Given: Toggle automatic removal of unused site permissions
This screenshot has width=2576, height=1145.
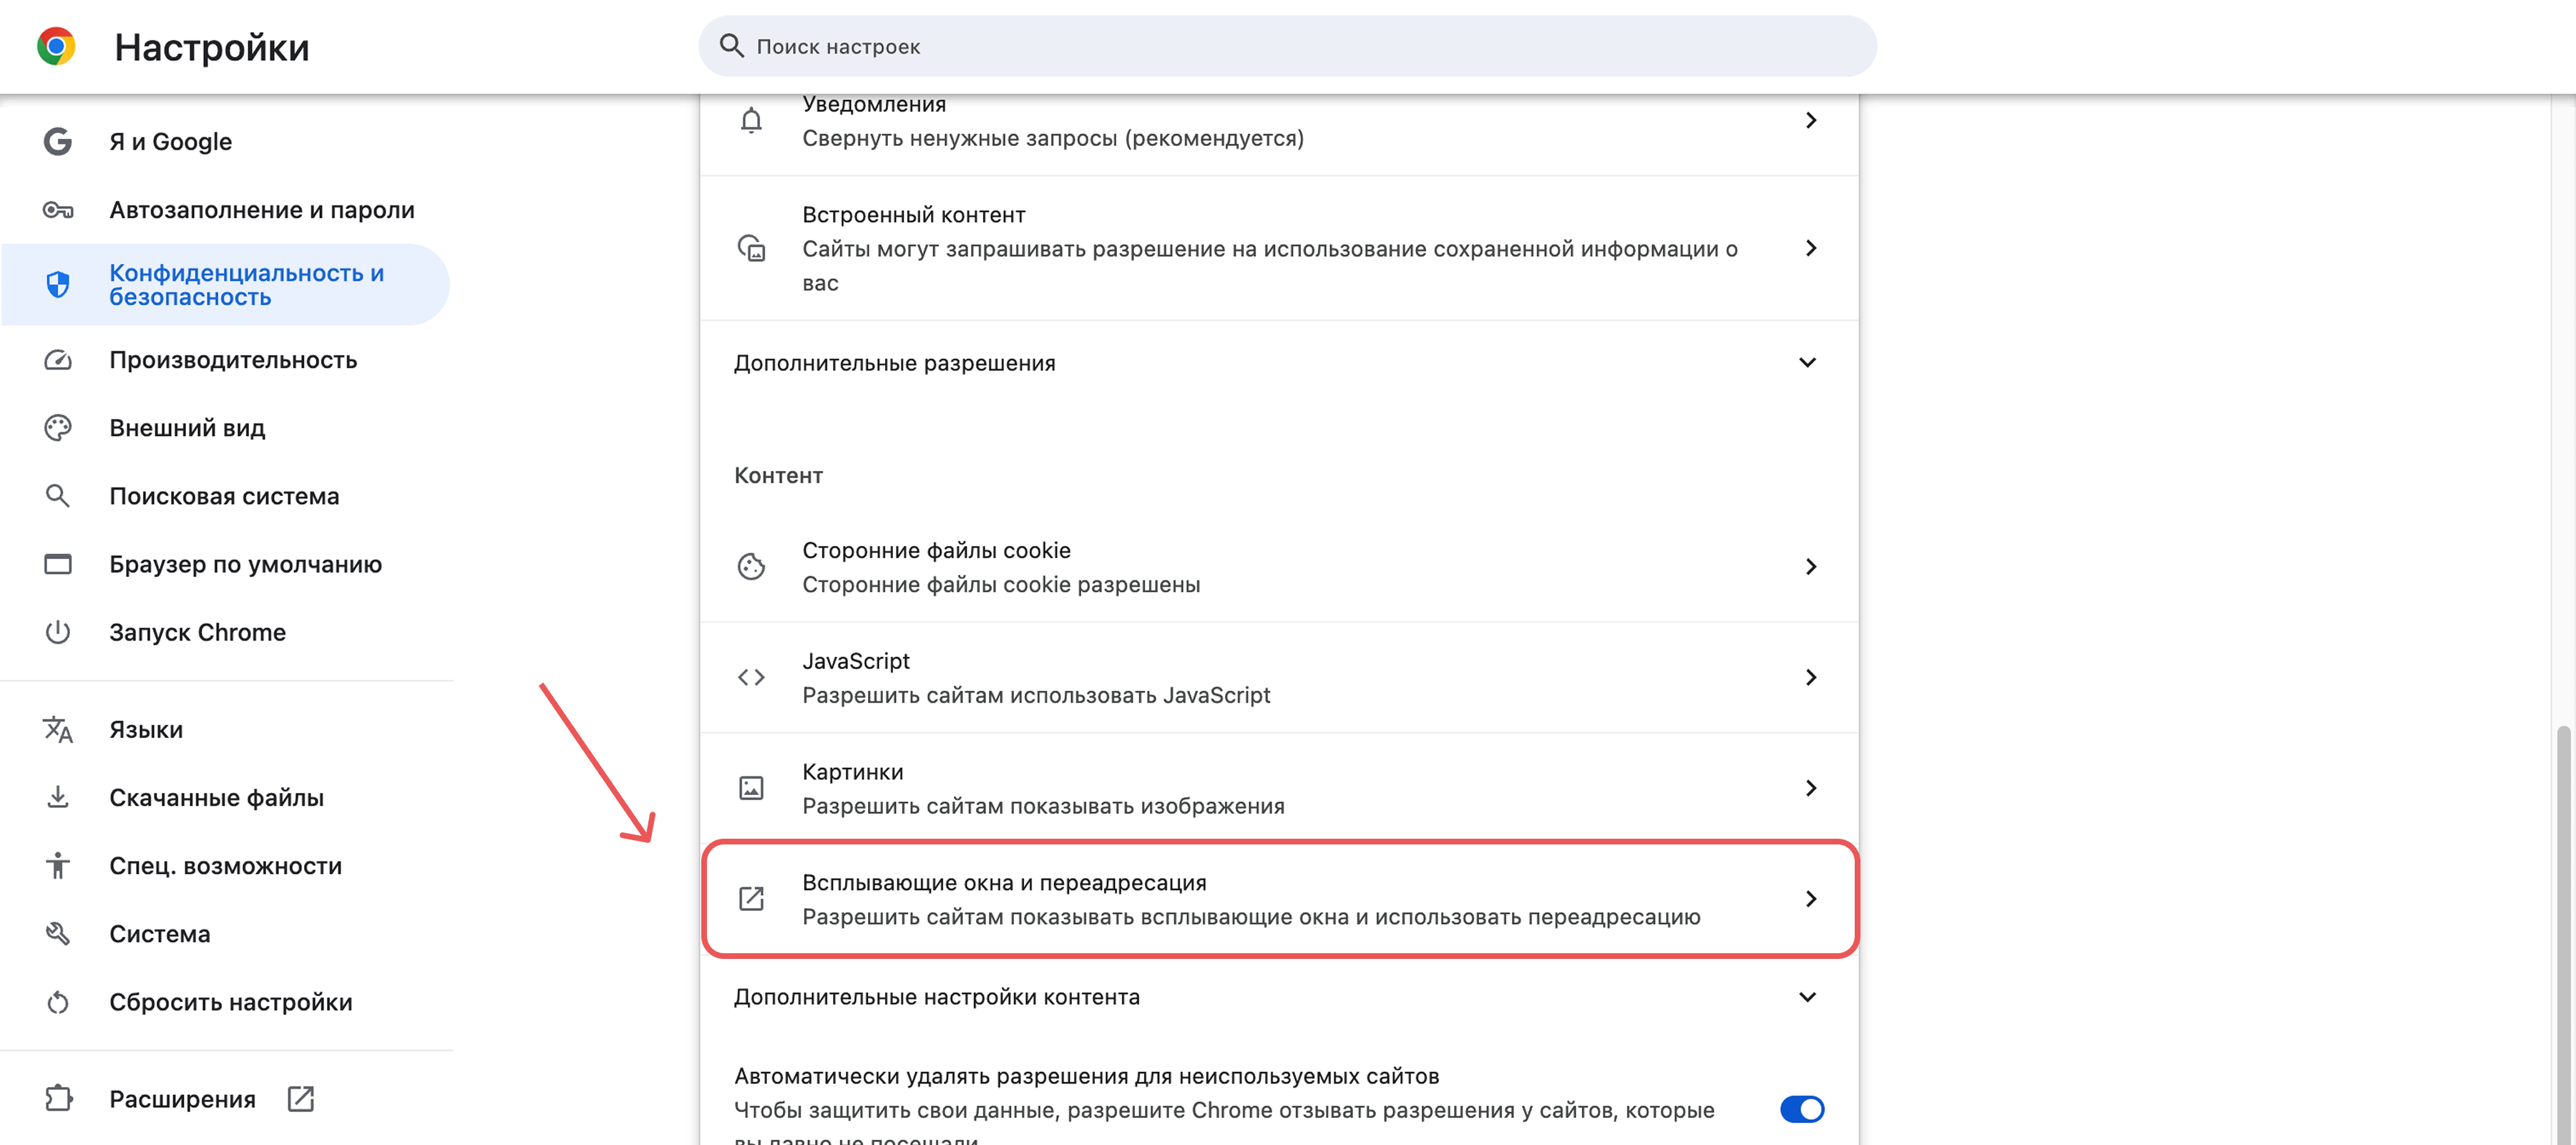Looking at the screenshot, I should (1801, 1109).
